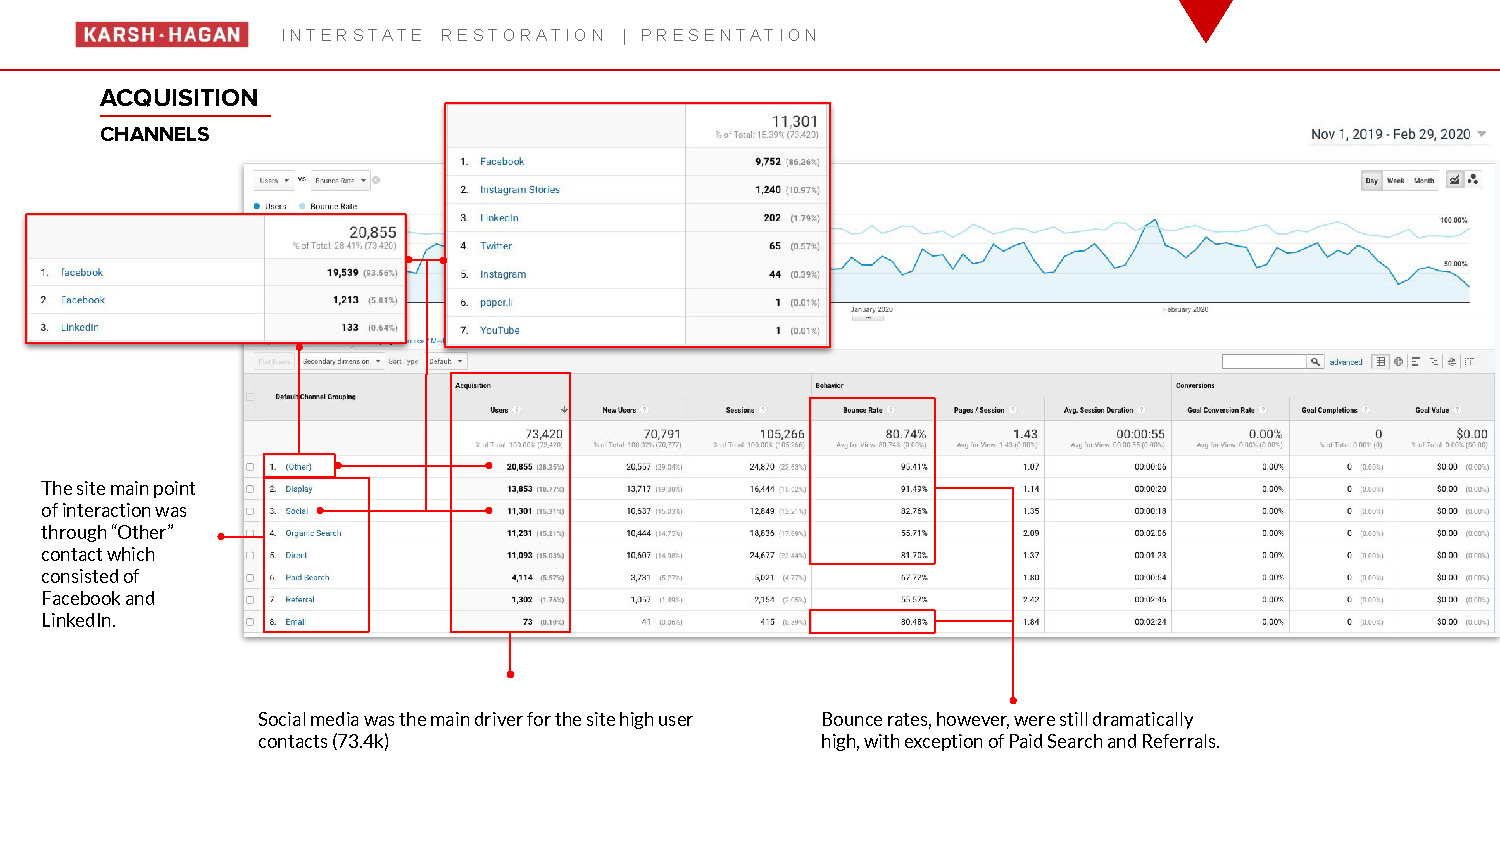Image resolution: width=1500 pixels, height=844 pixels.
Task: Check the Display row checkbox
Action: pos(250,489)
